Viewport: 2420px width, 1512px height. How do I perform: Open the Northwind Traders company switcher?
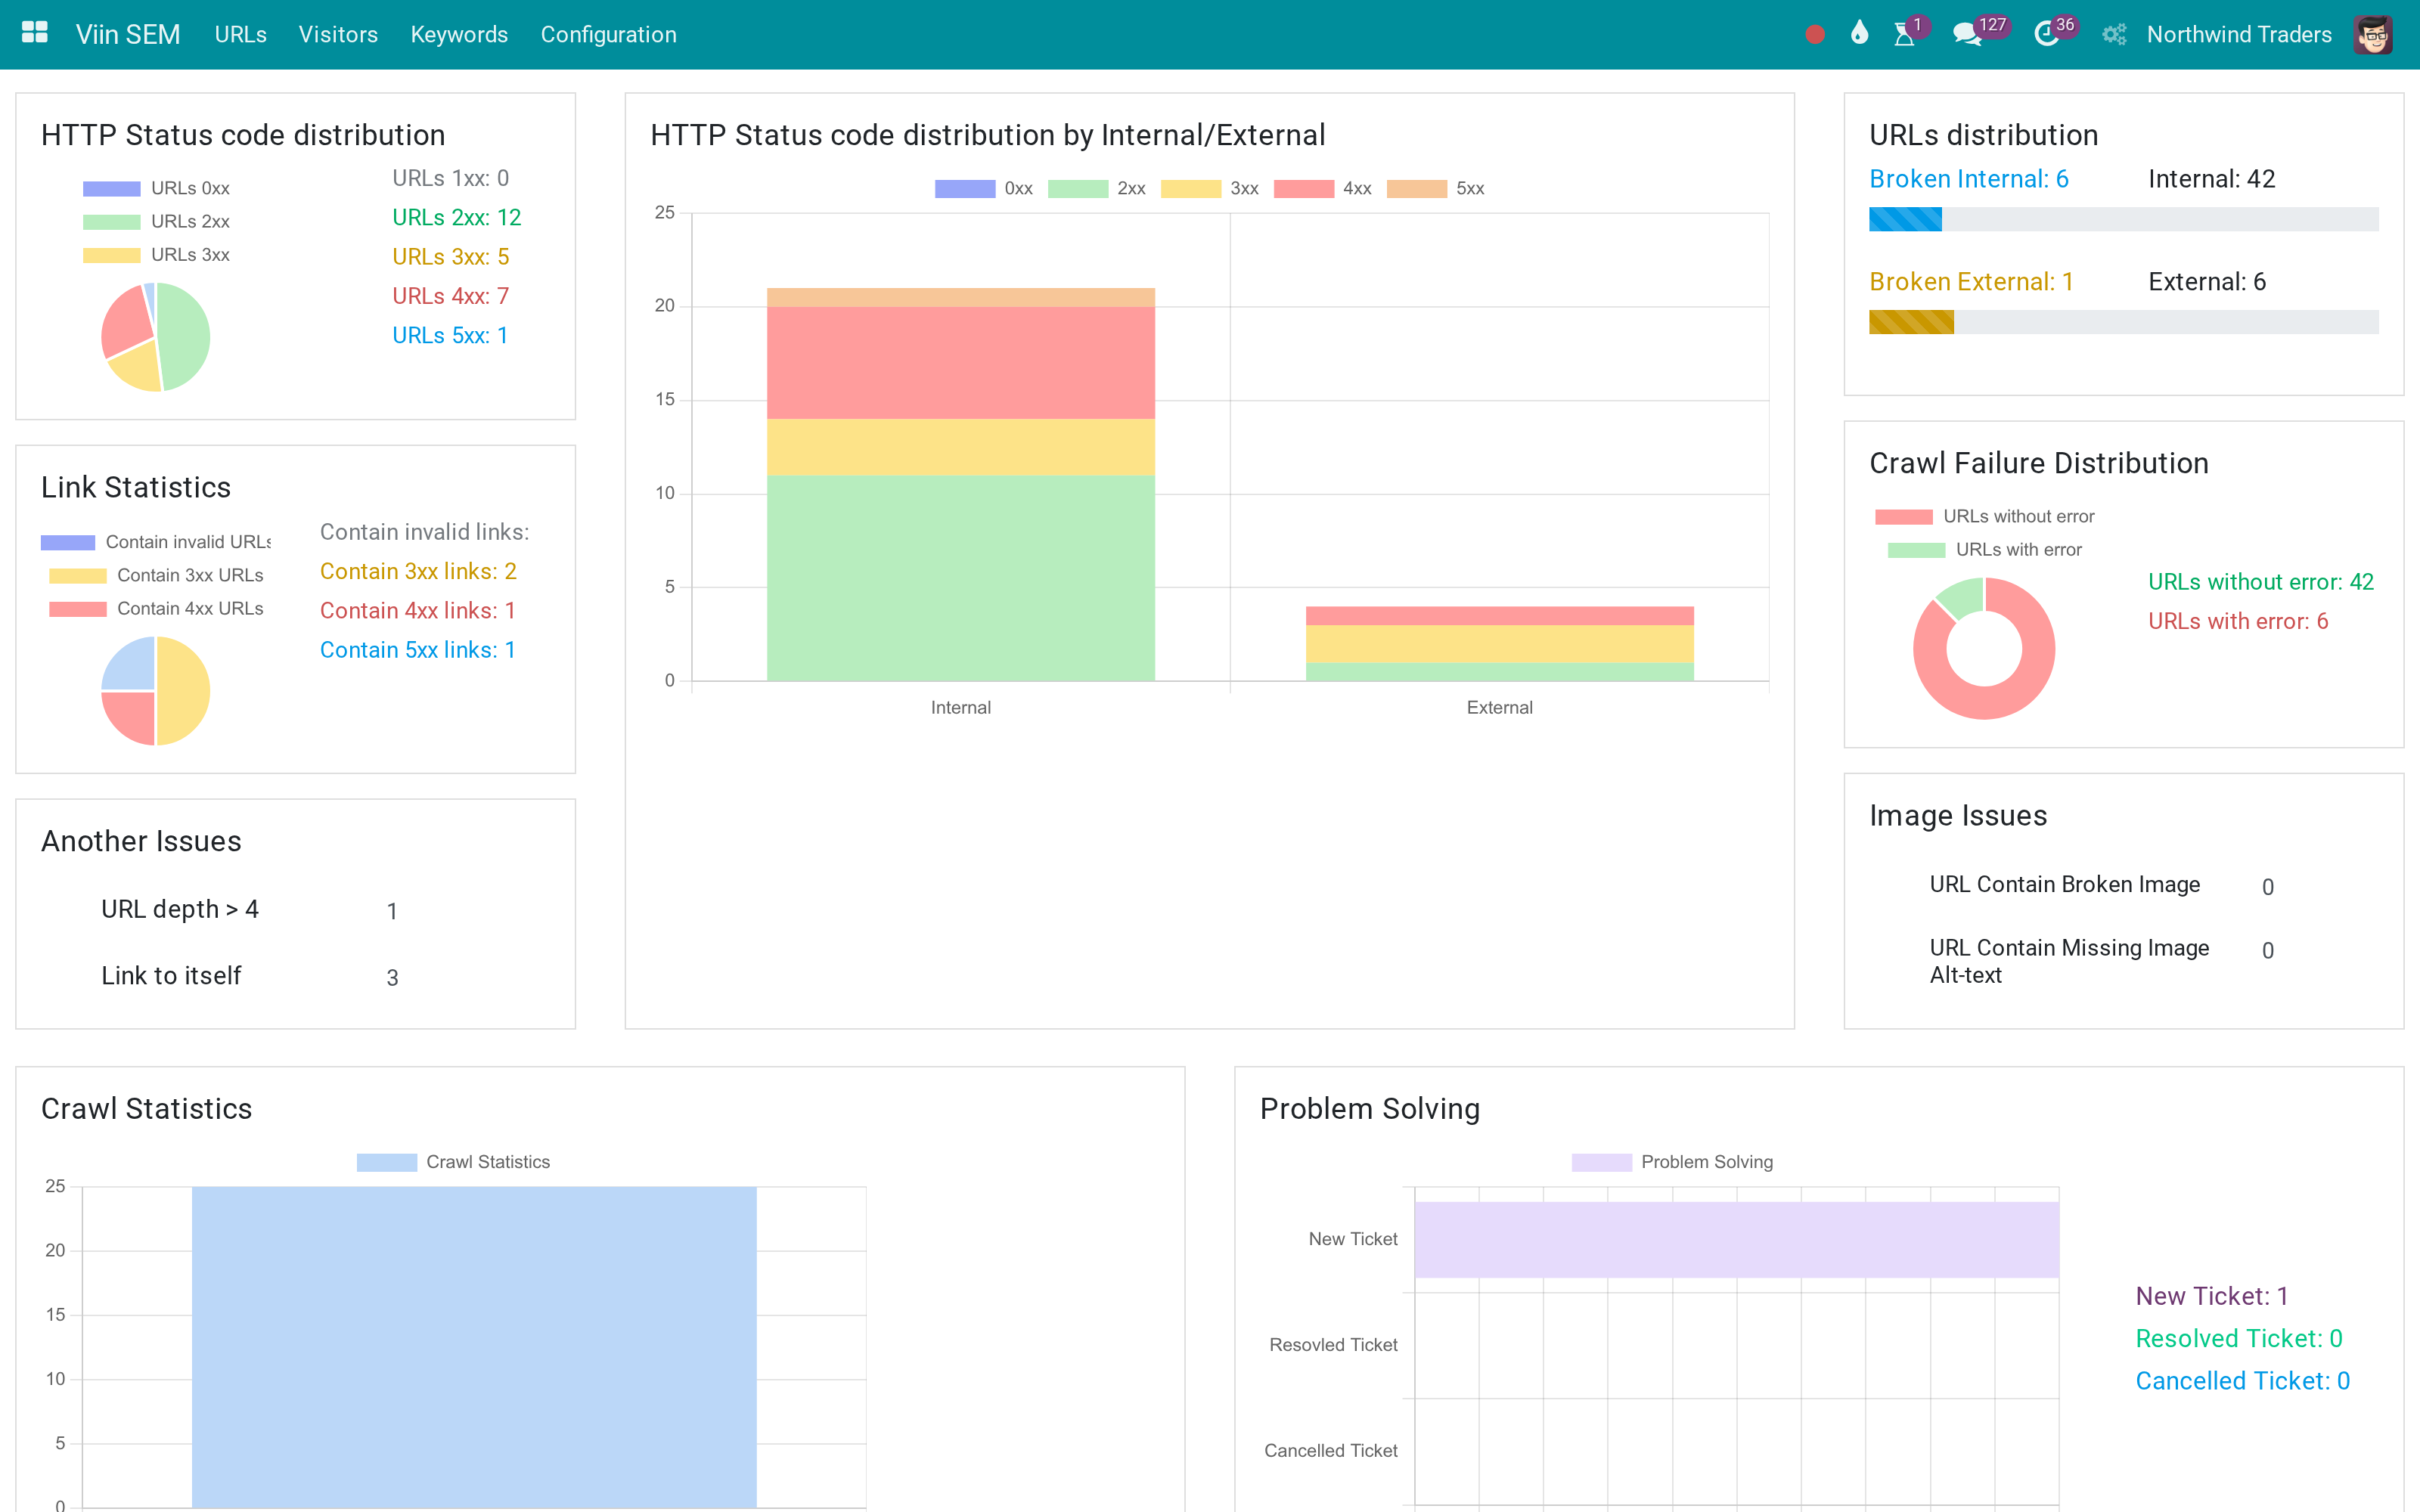point(2238,34)
